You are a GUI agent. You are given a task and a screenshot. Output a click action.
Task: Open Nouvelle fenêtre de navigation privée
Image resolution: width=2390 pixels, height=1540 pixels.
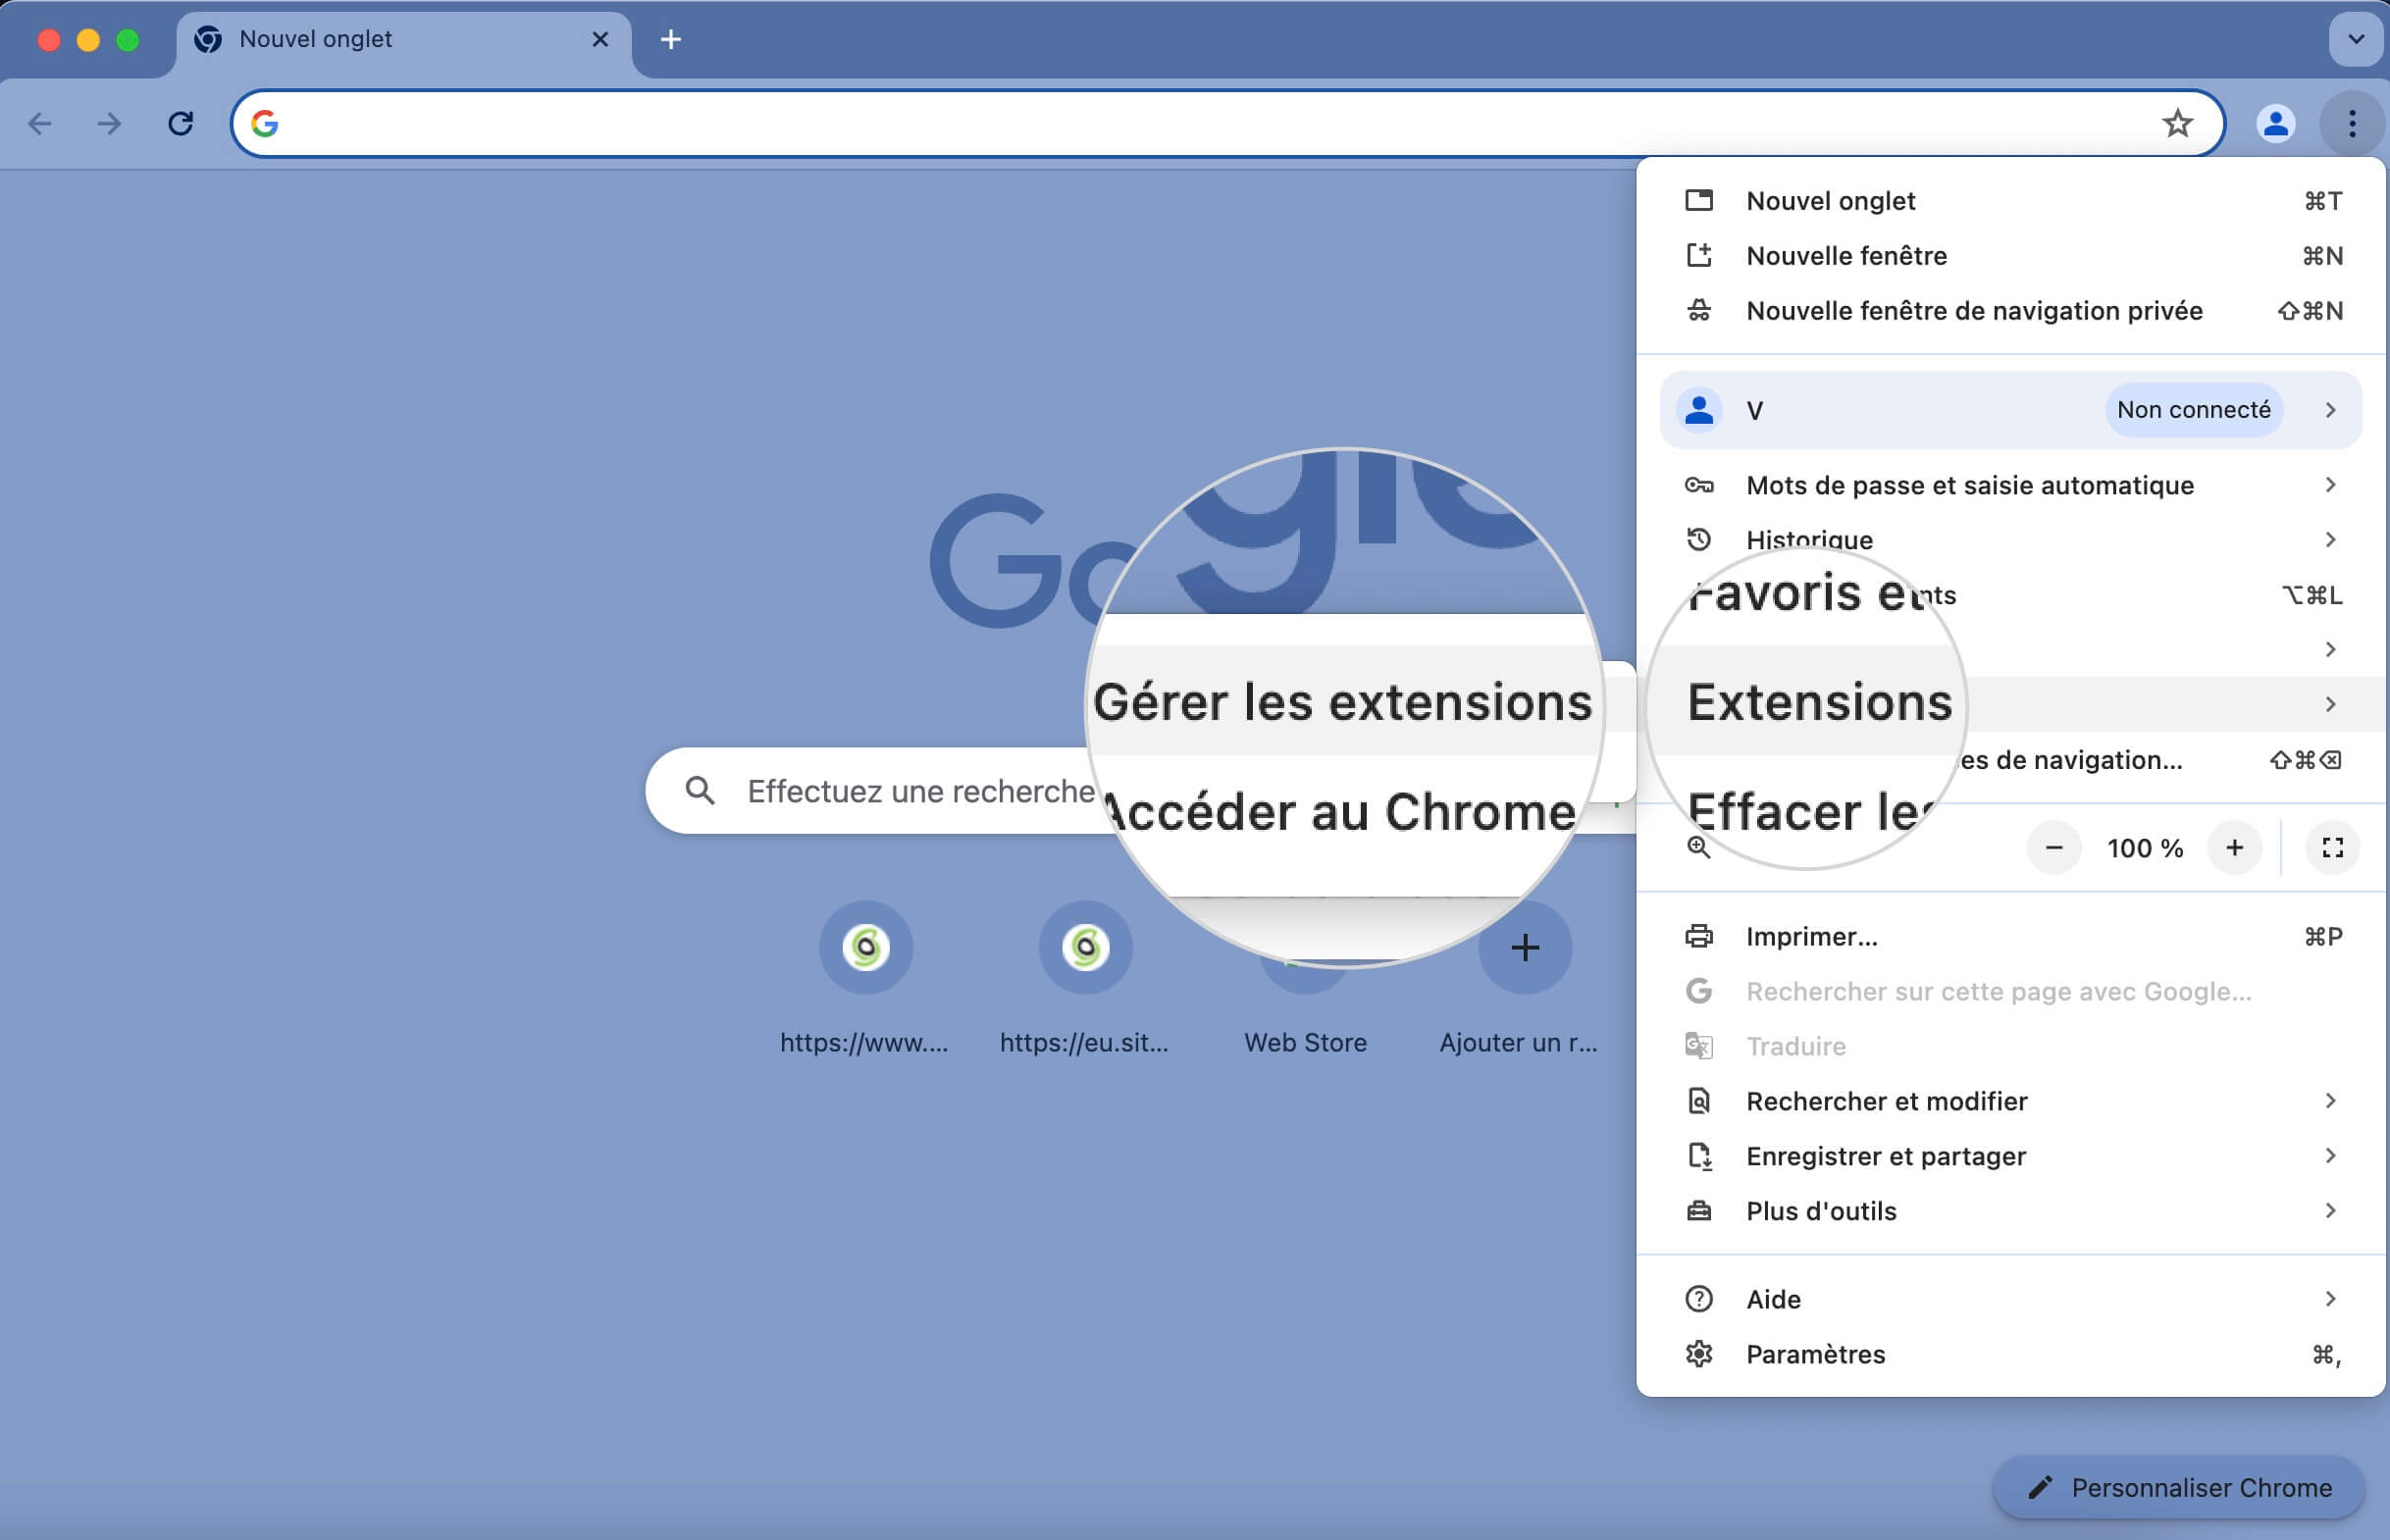click(2011, 311)
